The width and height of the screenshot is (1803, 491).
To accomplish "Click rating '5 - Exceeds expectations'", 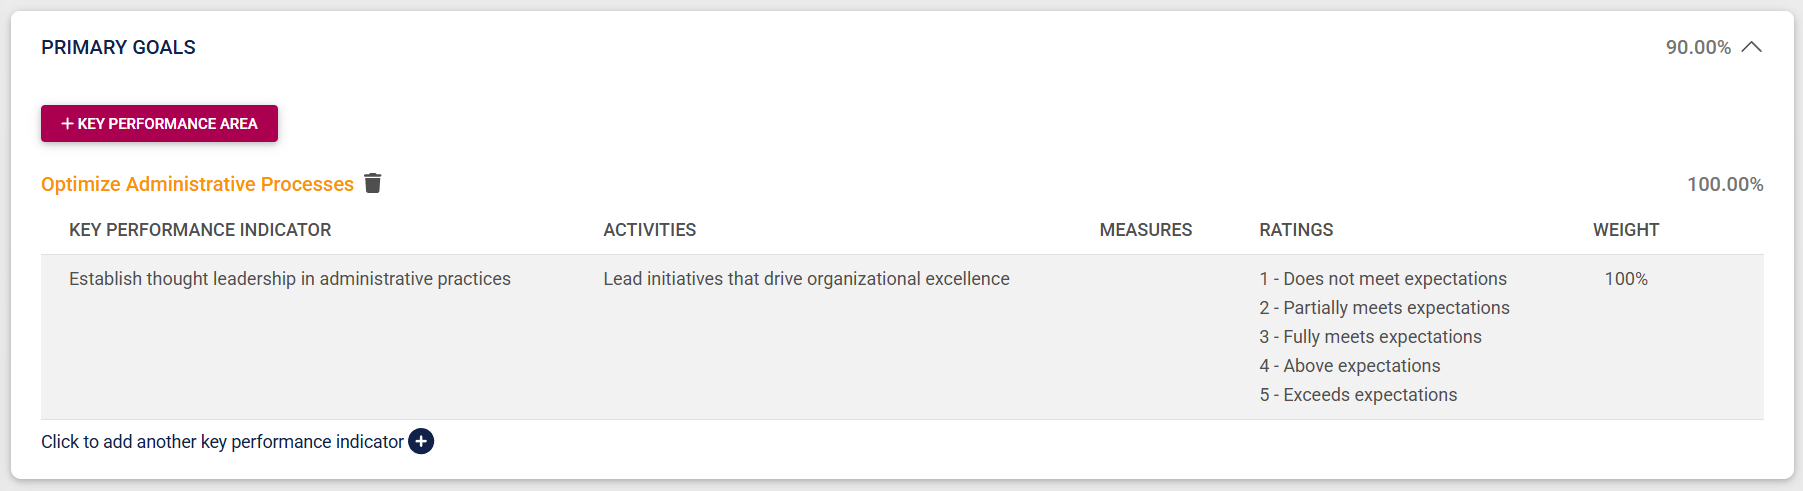I will 1358,395.
